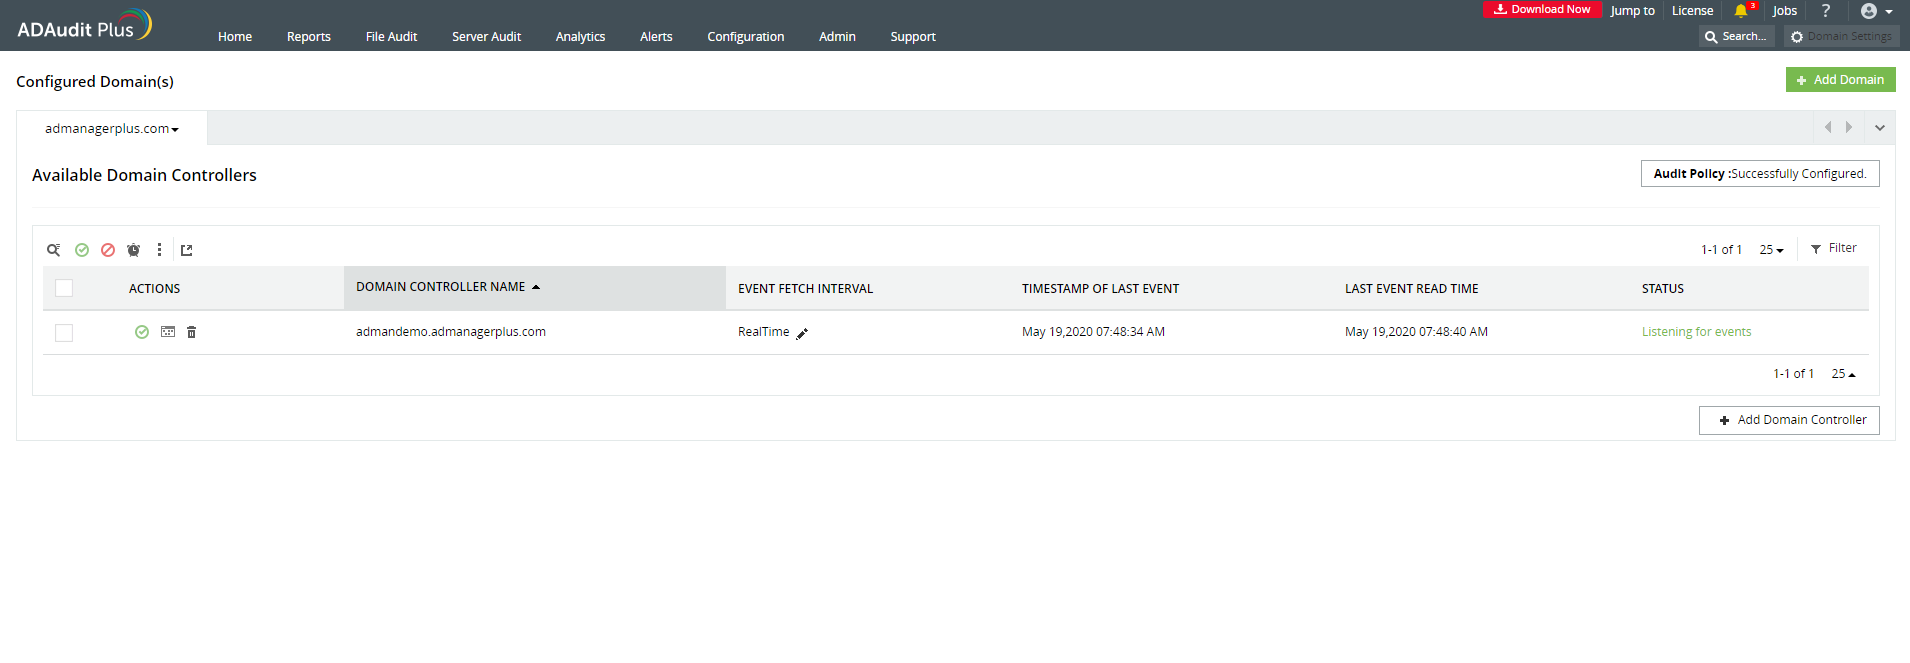Click the search magnifier icon in table toolbar

point(54,250)
